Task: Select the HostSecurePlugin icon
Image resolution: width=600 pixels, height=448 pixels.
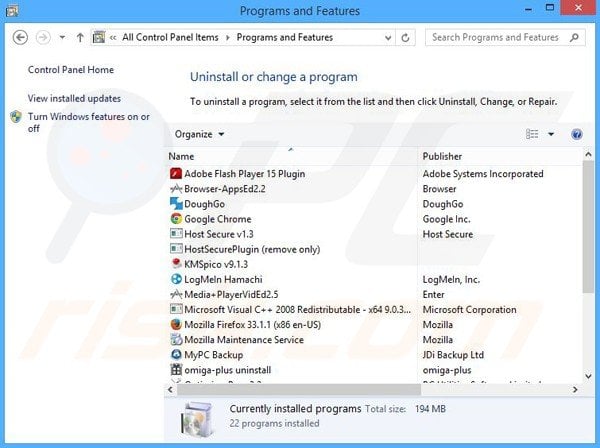Action: [176, 249]
